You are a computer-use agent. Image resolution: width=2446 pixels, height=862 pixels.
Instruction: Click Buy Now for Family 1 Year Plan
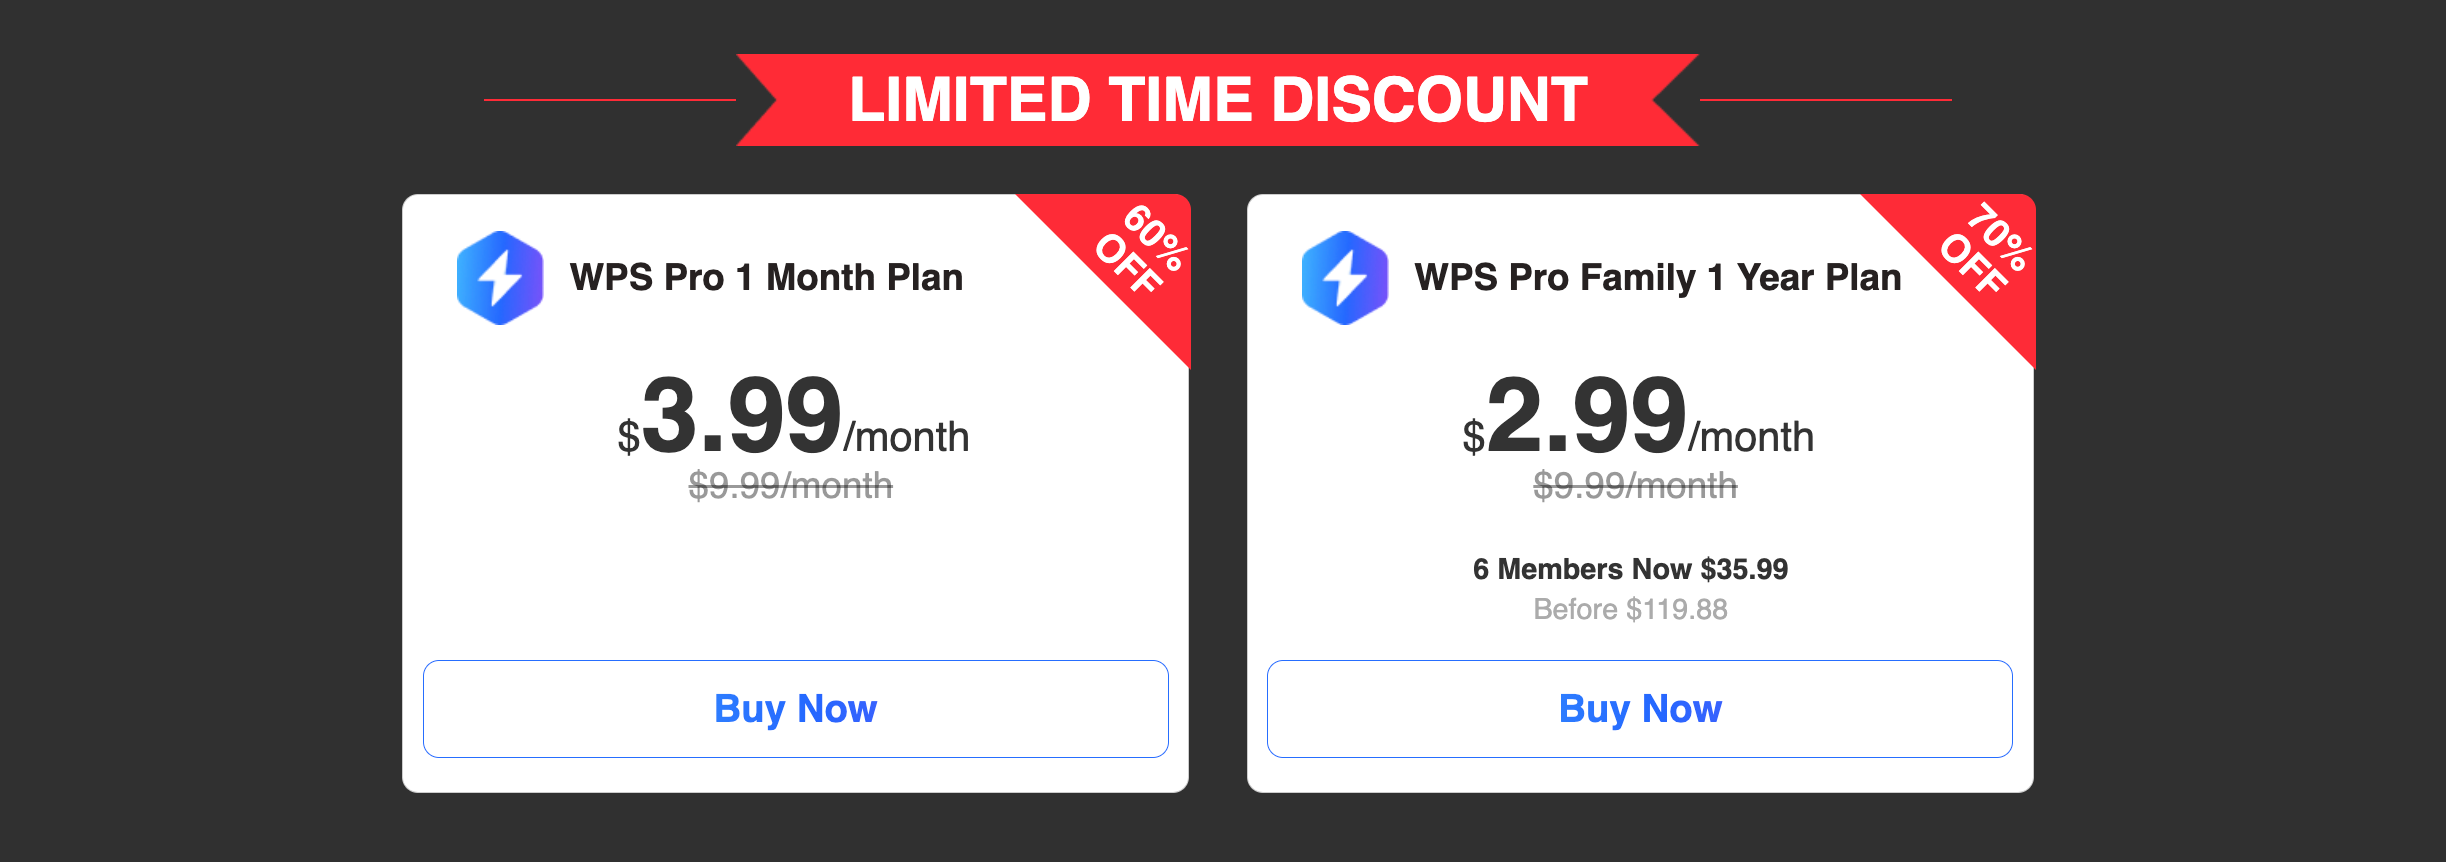tap(1640, 708)
